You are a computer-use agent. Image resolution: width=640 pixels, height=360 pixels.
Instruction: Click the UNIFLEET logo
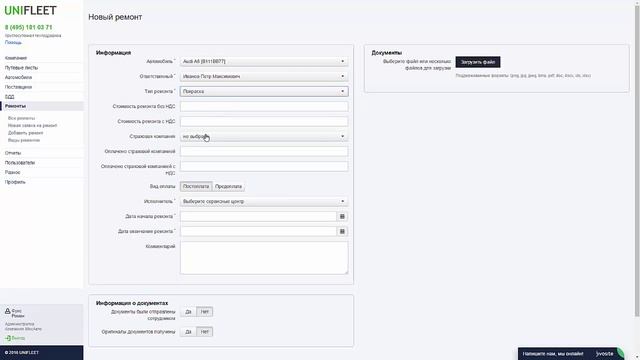coord(31,11)
